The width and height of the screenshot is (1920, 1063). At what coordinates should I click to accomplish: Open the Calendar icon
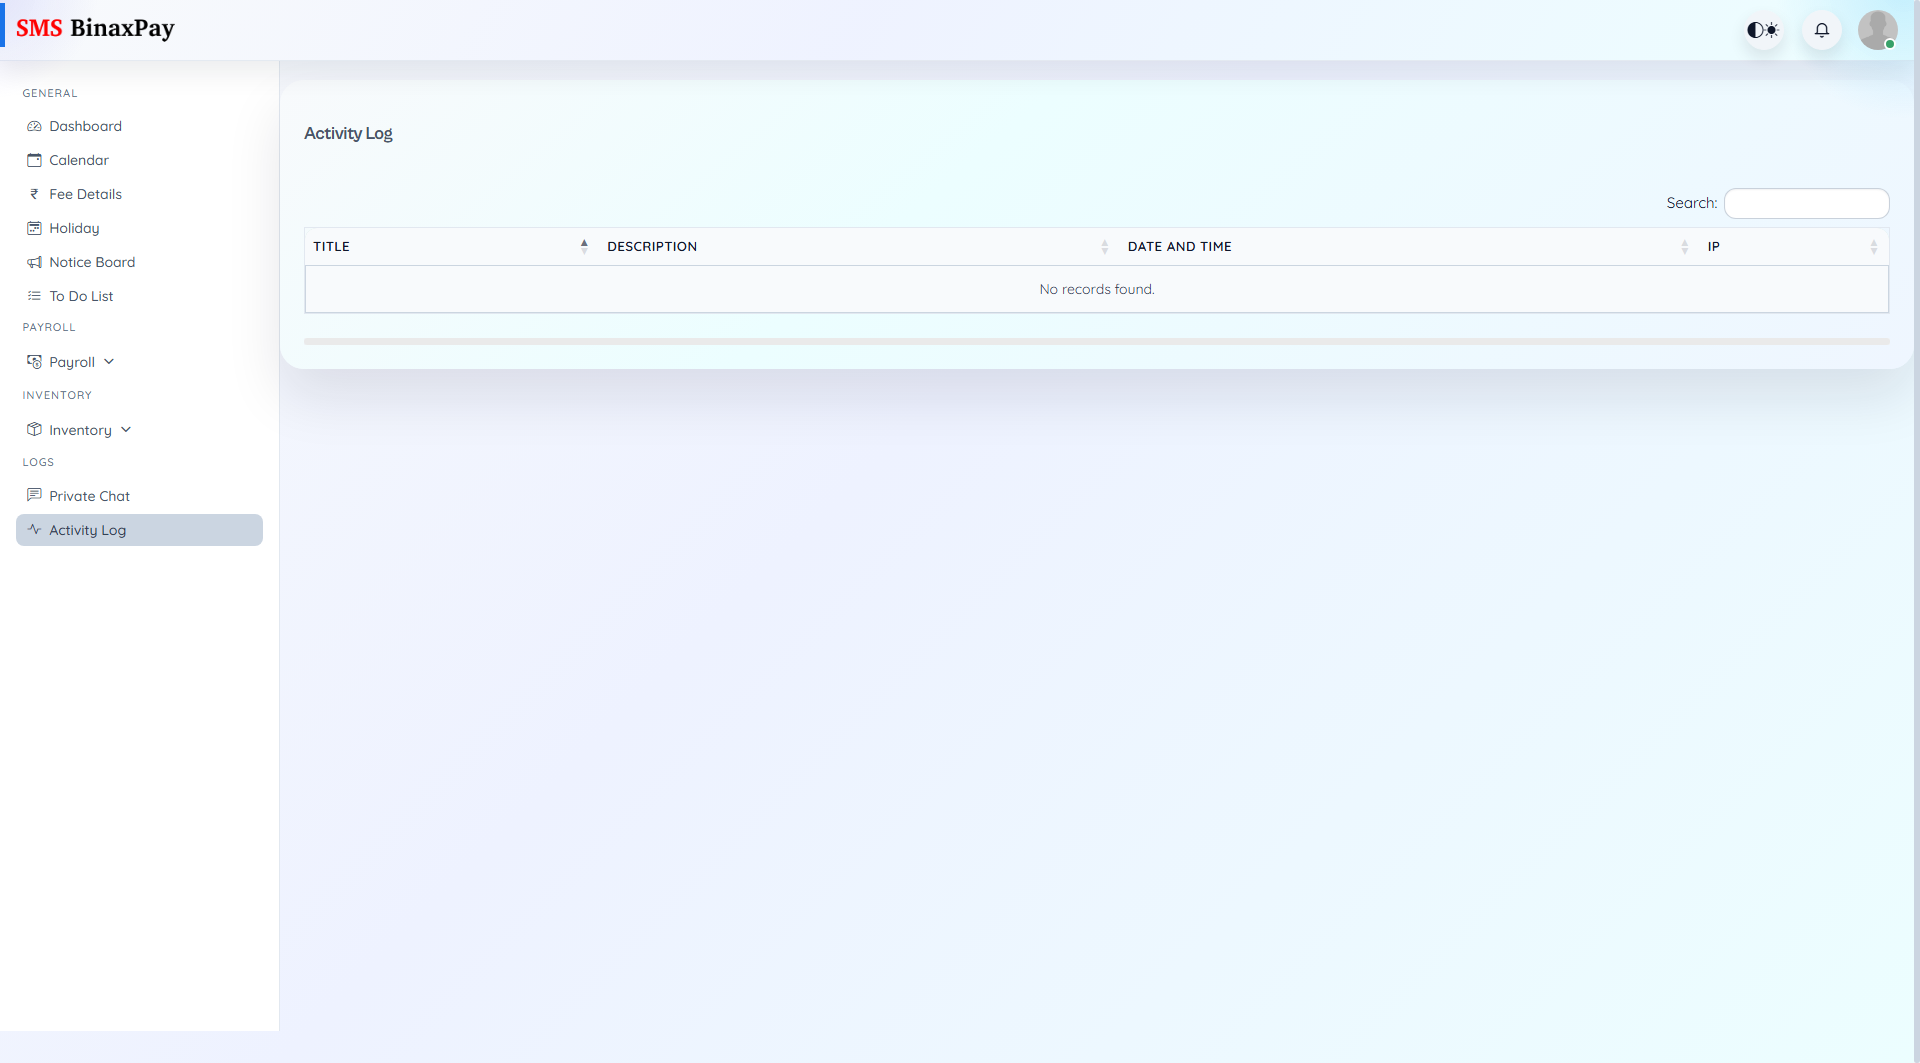(x=34, y=160)
